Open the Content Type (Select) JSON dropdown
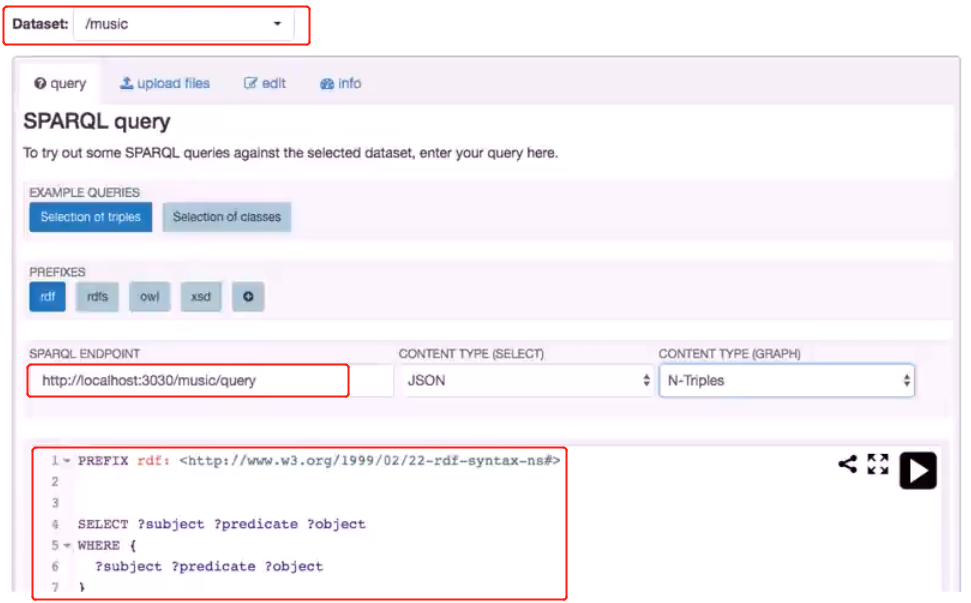Screen dimensions: 971x603 point(526,380)
